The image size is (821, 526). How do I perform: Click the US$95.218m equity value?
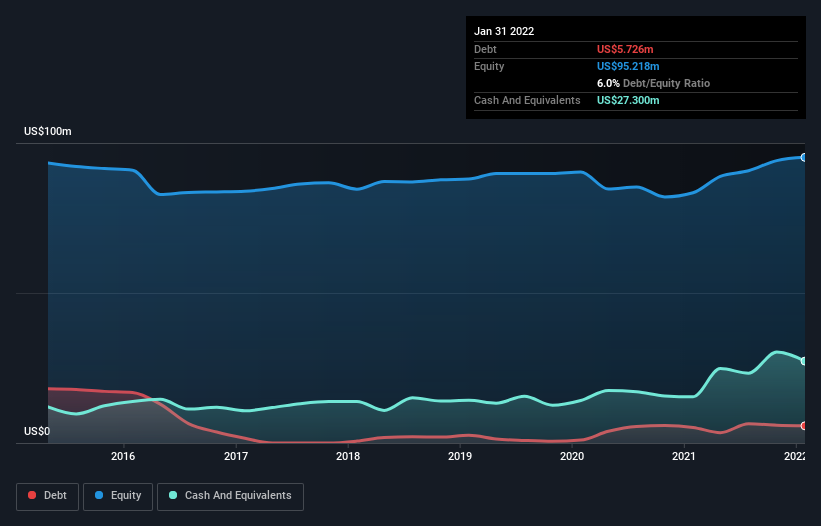tap(628, 66)
